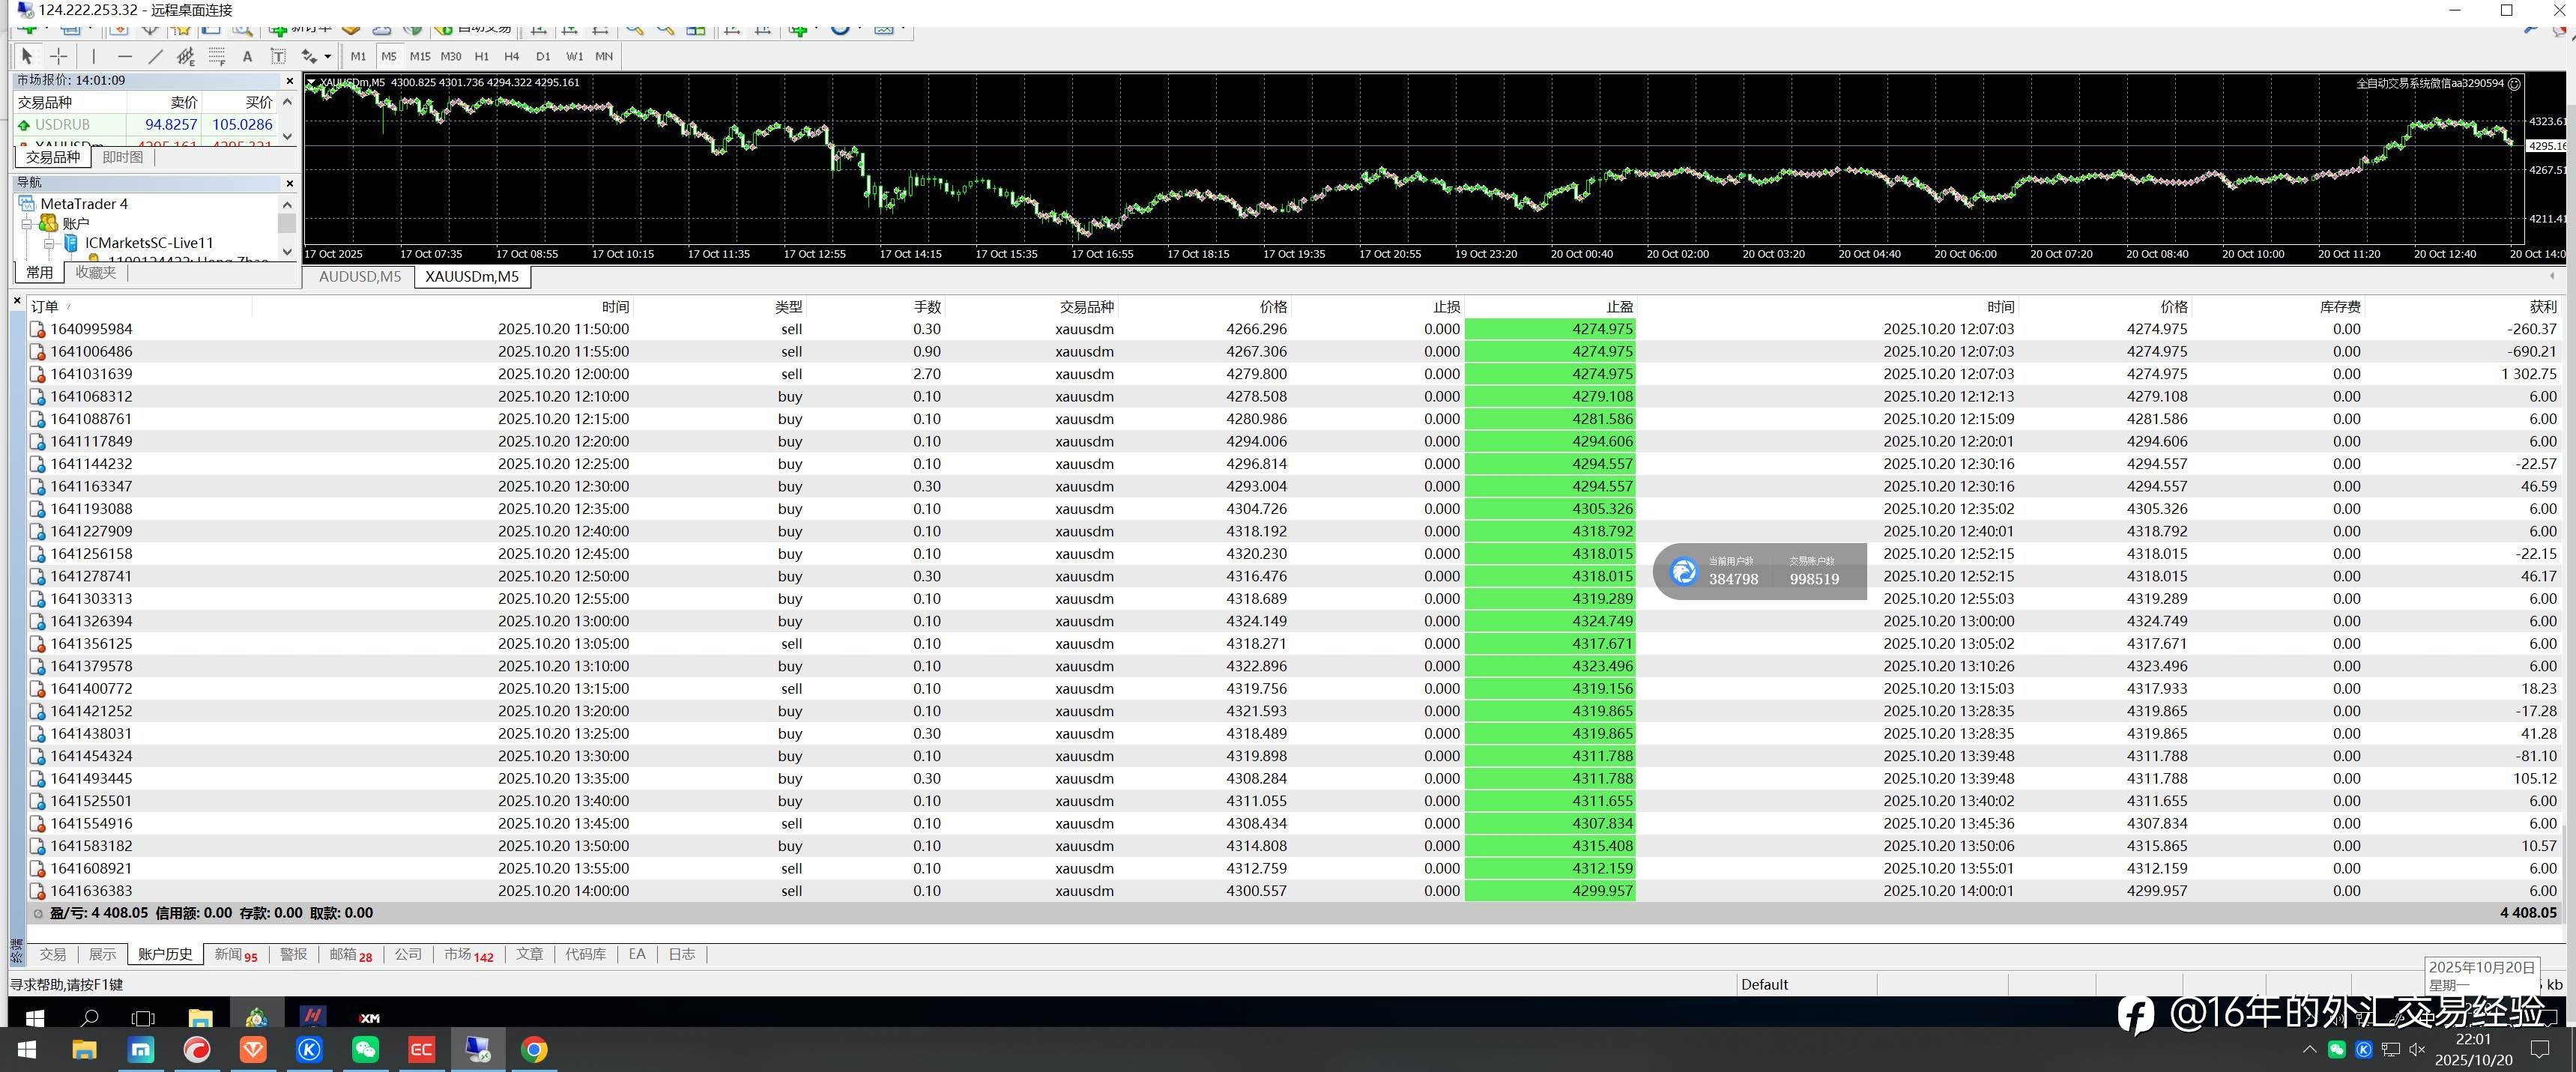Select order 1641031639 row
The width and height of the screenshot is (2576, 1072).
pyautogui.click(x=91, y=374)
